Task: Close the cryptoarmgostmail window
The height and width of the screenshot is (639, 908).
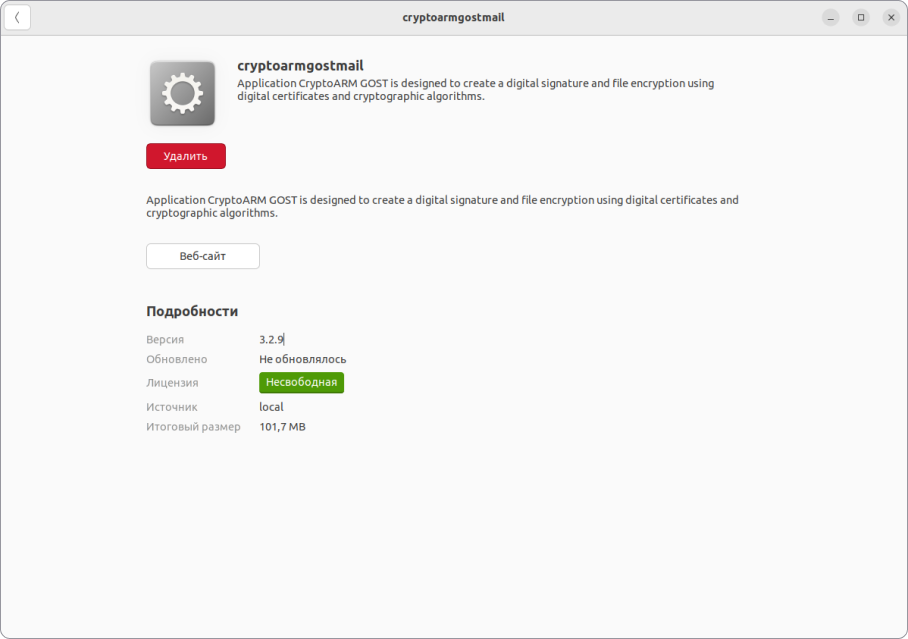Action: tap(891, 17)
